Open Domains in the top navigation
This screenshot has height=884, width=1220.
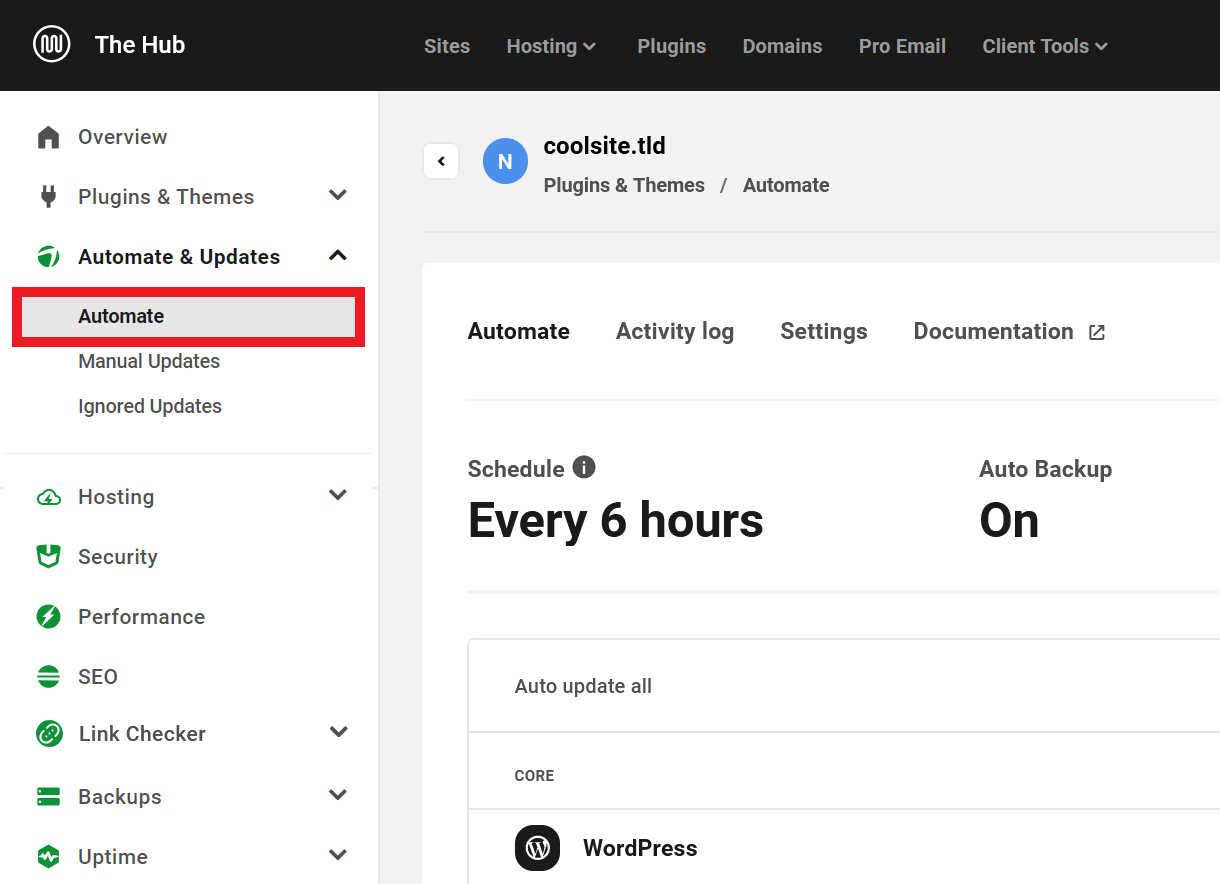pos(782,46)
